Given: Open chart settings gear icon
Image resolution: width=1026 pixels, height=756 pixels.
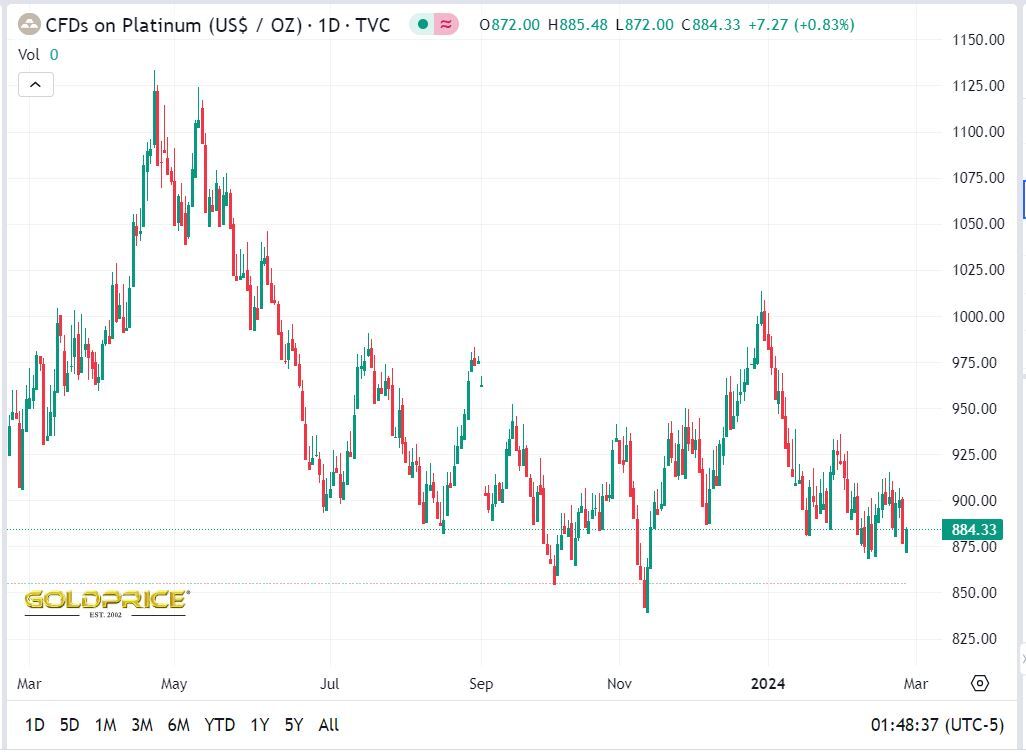Looking at the screenshot, I should pyautogui.click(x=980, y=683).
